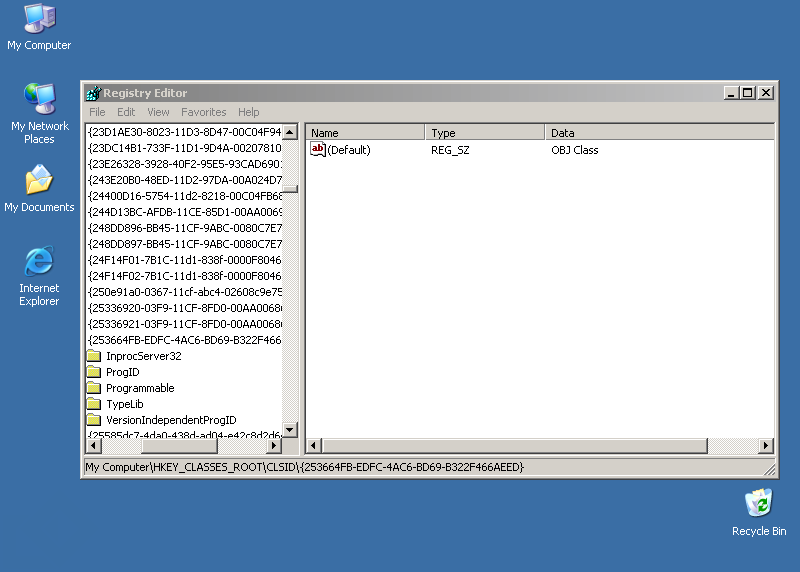
Task: Open the Edit menu
Action: pos(126,112)
